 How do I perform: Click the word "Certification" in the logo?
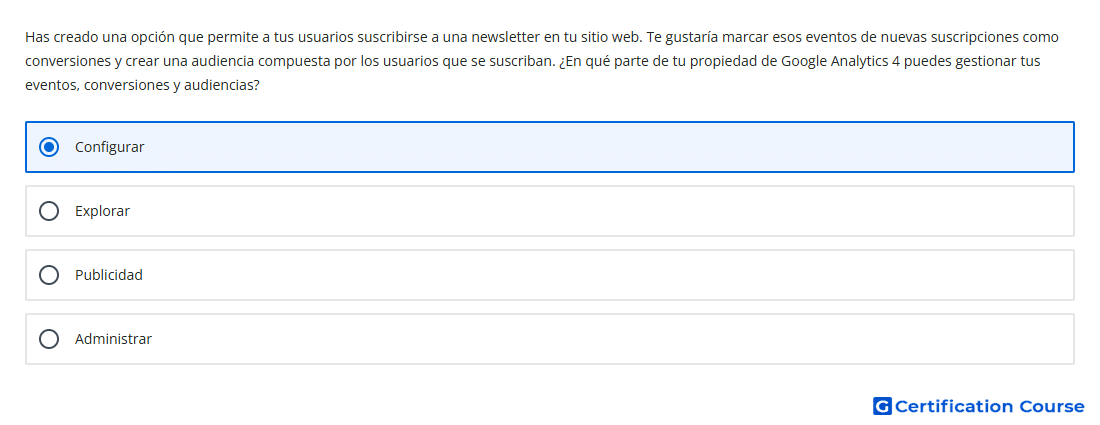pos(954,406)
